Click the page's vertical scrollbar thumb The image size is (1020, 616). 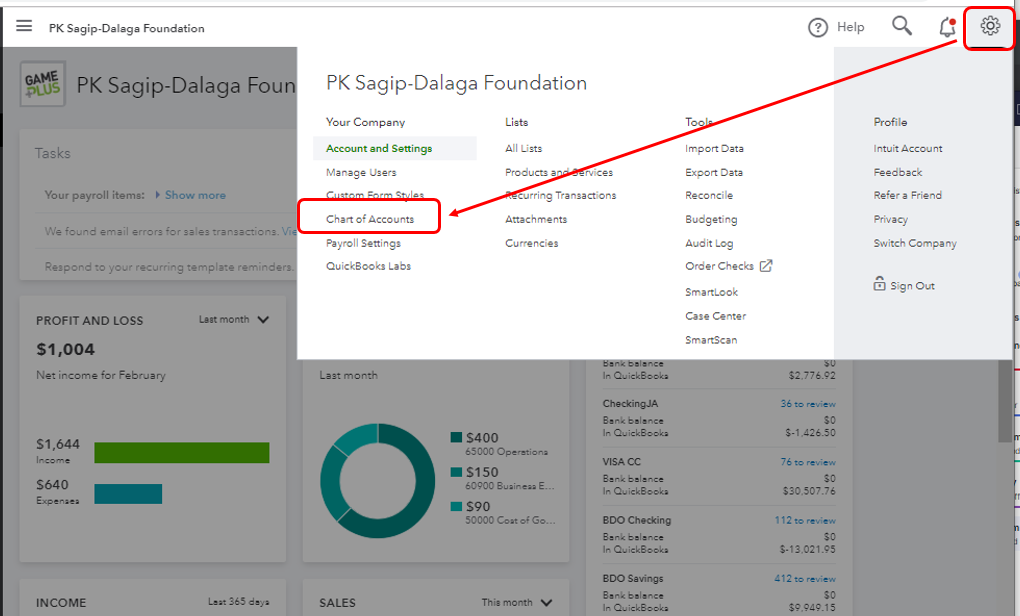tap(1005, 401)
